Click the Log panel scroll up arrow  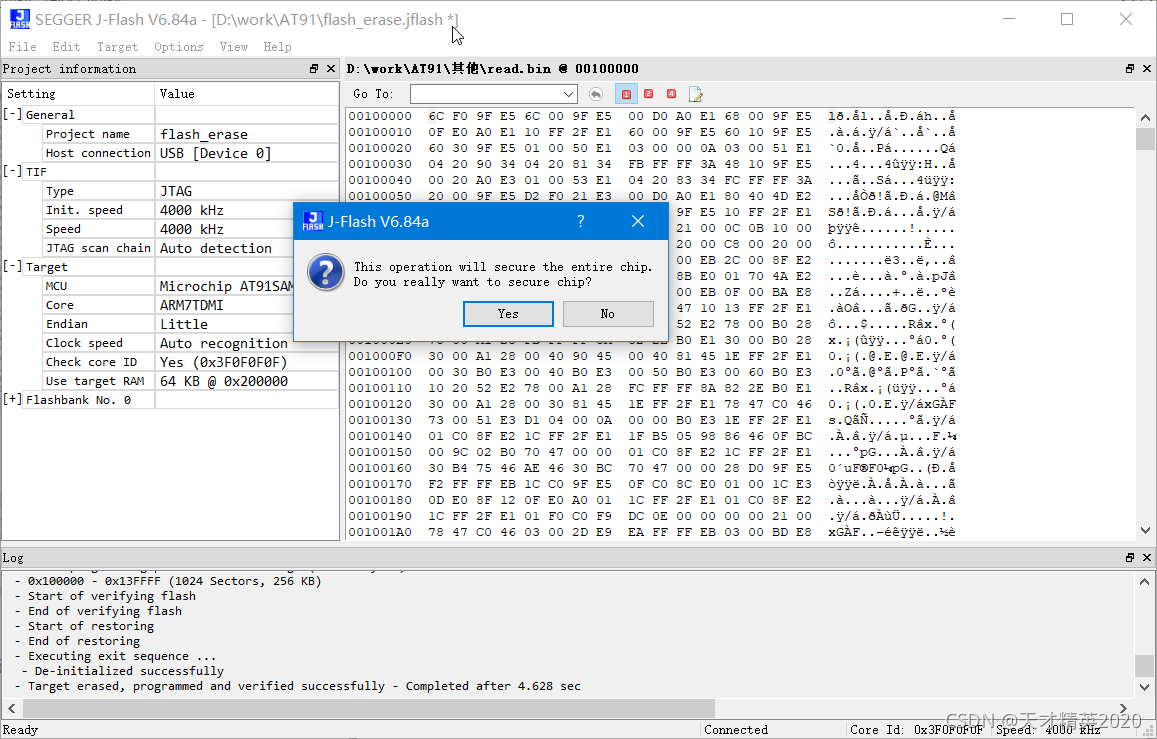(1145, 580)
